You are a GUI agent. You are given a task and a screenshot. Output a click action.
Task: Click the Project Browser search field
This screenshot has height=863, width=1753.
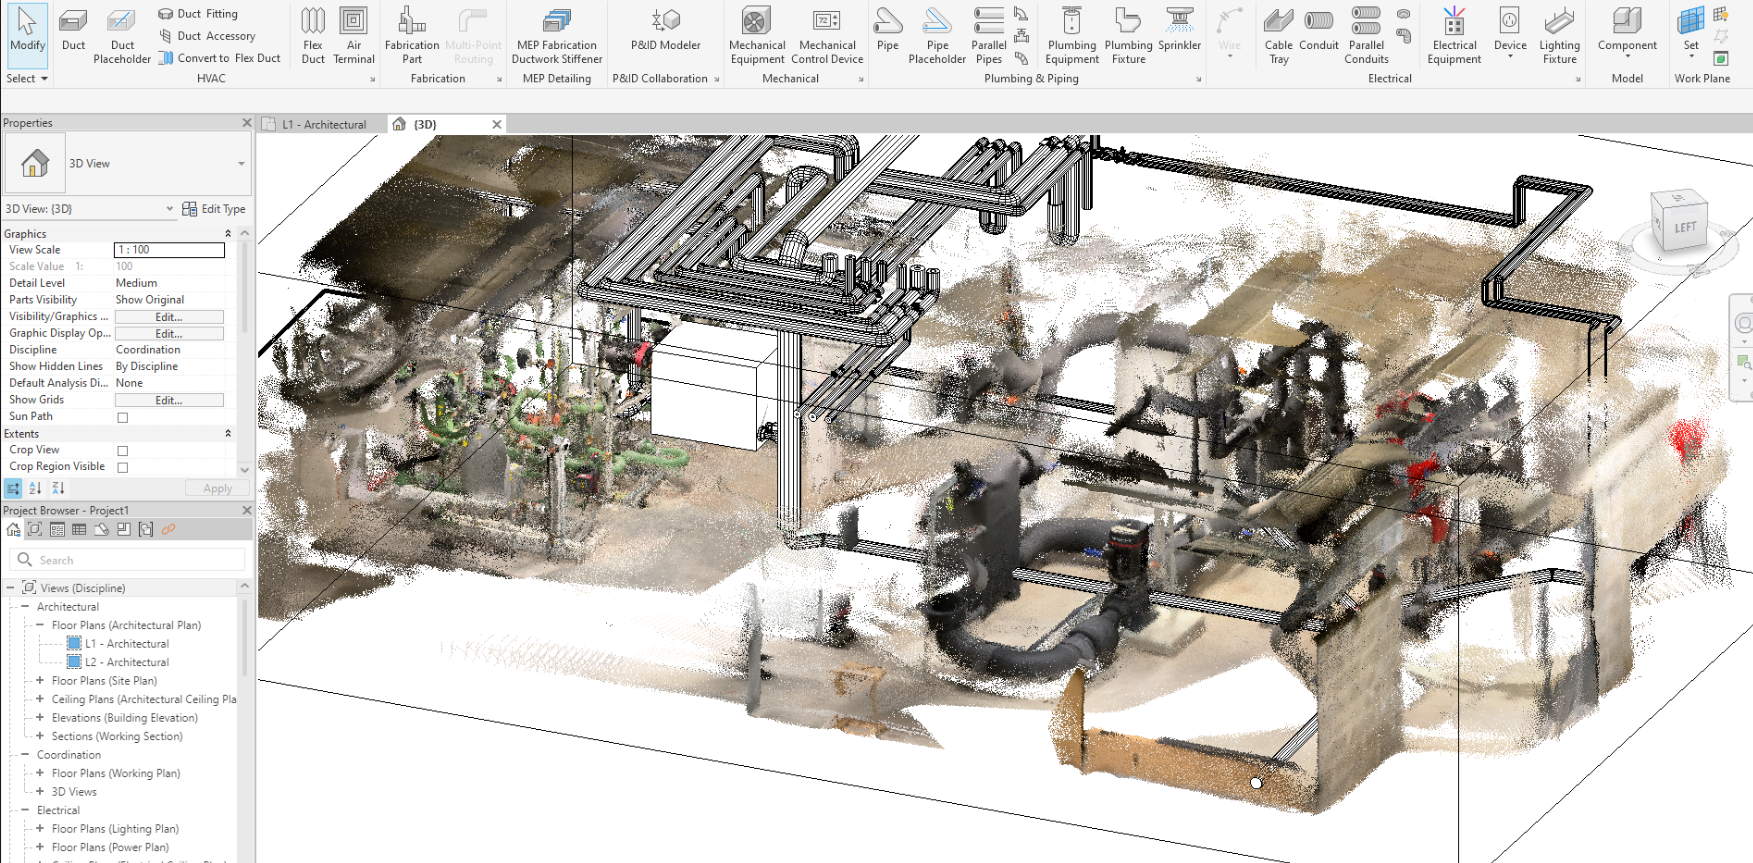pos(127,560)
